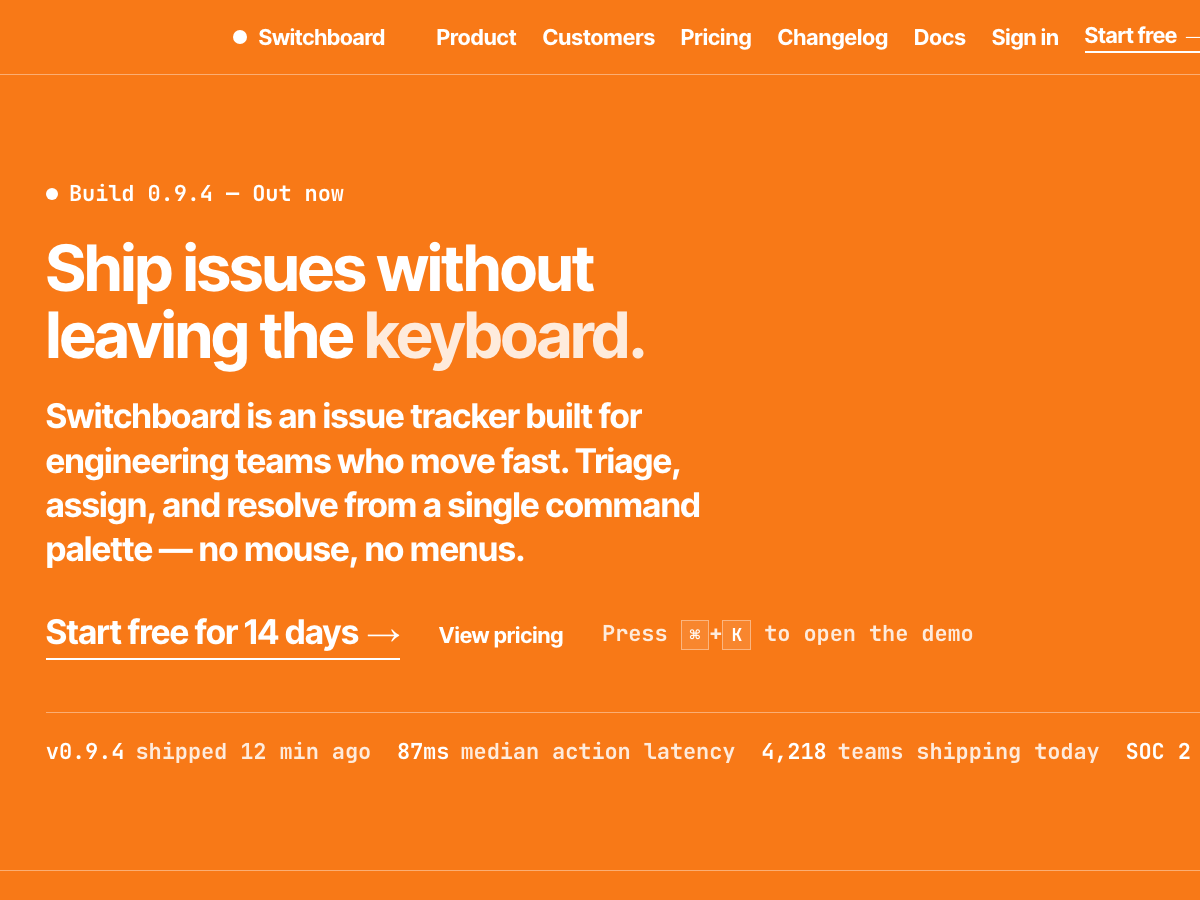Click the ⌘ command key cap
Image resolution: width=1200 pixels, height=900 pixels.
tap(695, 635)
